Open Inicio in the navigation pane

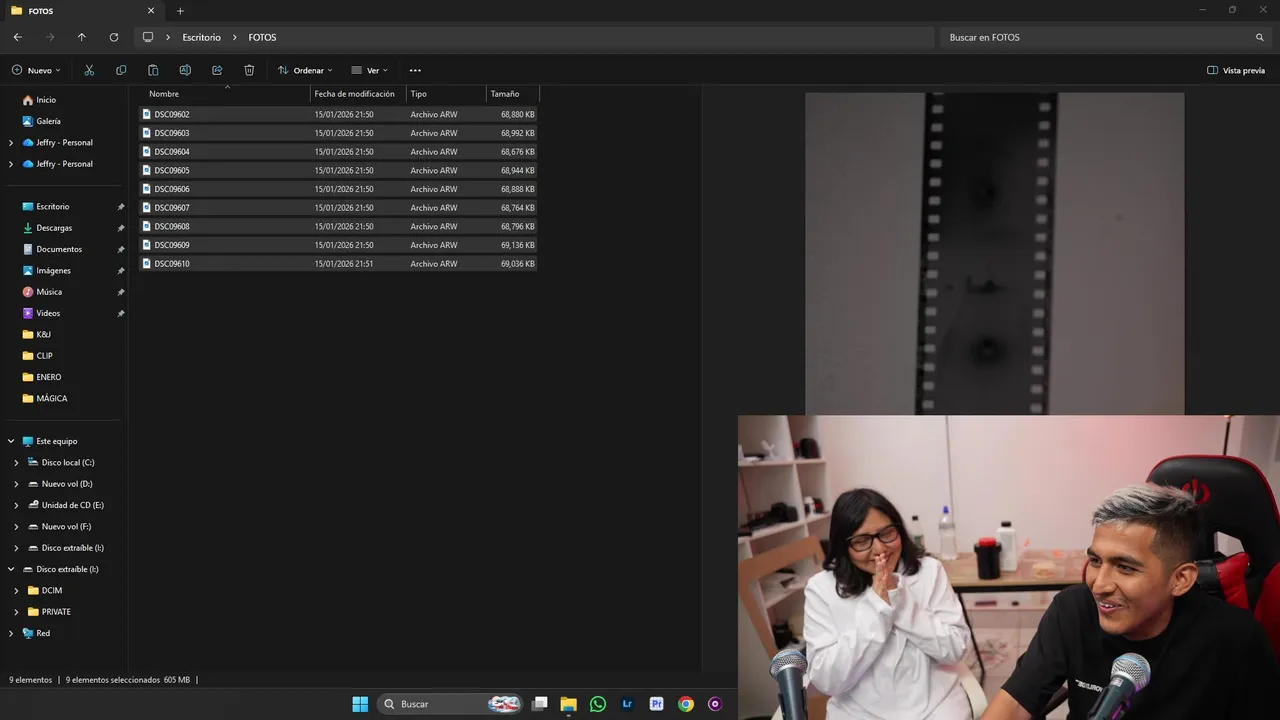coord(46,100)
